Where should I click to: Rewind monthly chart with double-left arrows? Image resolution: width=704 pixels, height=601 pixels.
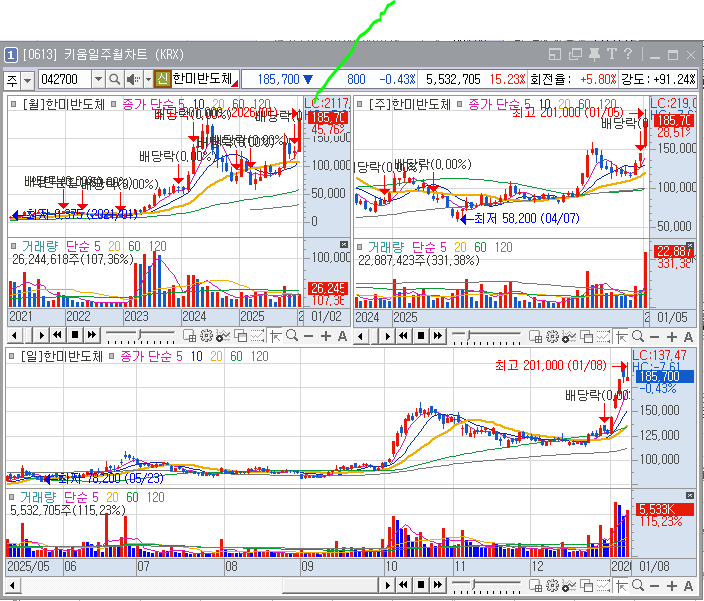click(x=57, y=335)
